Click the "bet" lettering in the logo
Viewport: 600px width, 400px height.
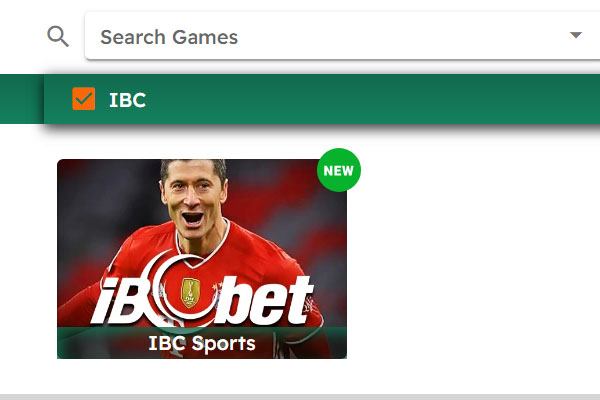264,300
